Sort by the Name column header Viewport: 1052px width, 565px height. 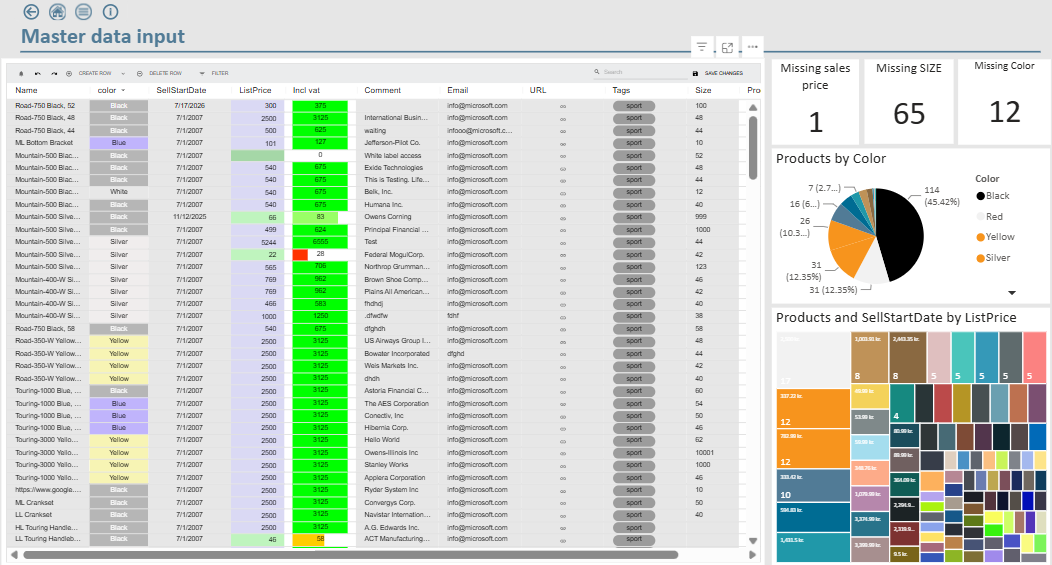(x=26, y=90)
